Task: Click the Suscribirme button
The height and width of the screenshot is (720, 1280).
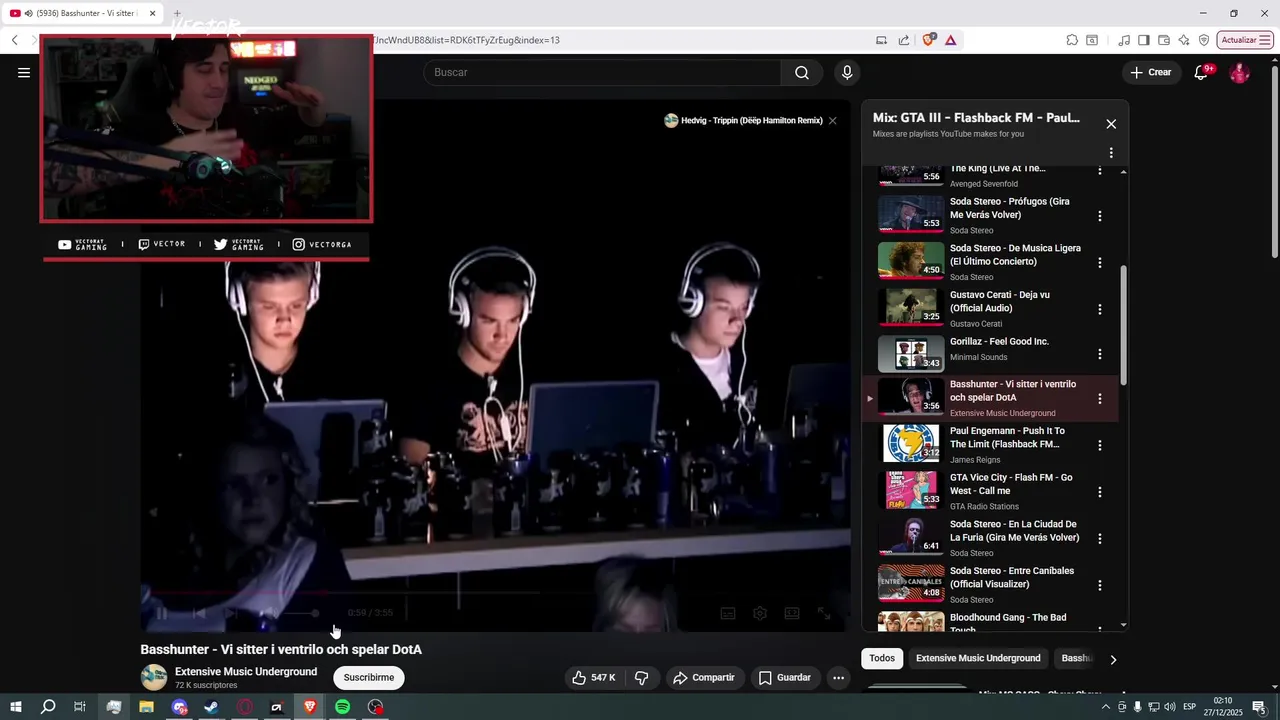Action: click(369, 678)
